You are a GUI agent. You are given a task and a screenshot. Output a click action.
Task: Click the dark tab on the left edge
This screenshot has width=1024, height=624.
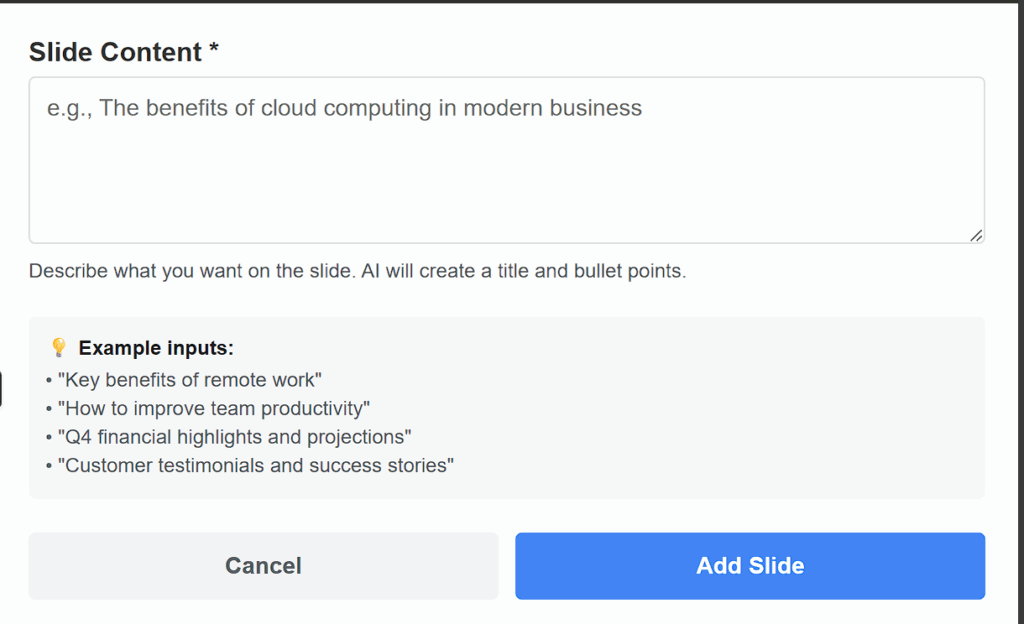(1, 389)
